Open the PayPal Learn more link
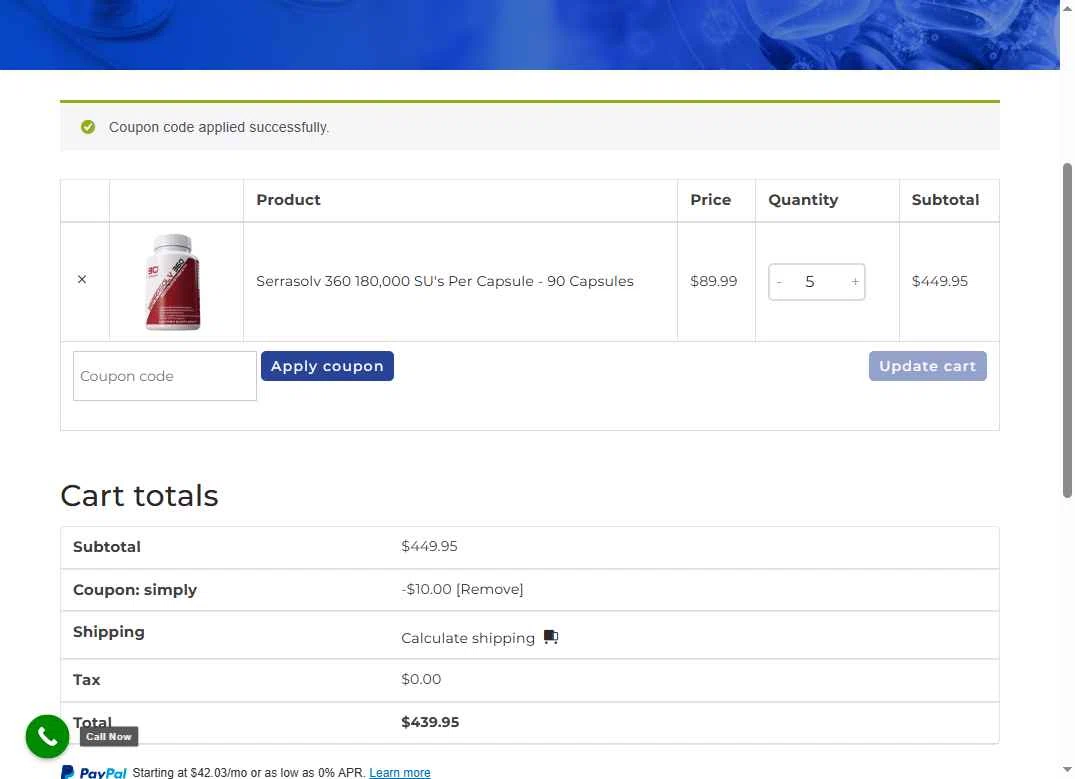This screenshot has height=779, width=1075. point(400,773)
